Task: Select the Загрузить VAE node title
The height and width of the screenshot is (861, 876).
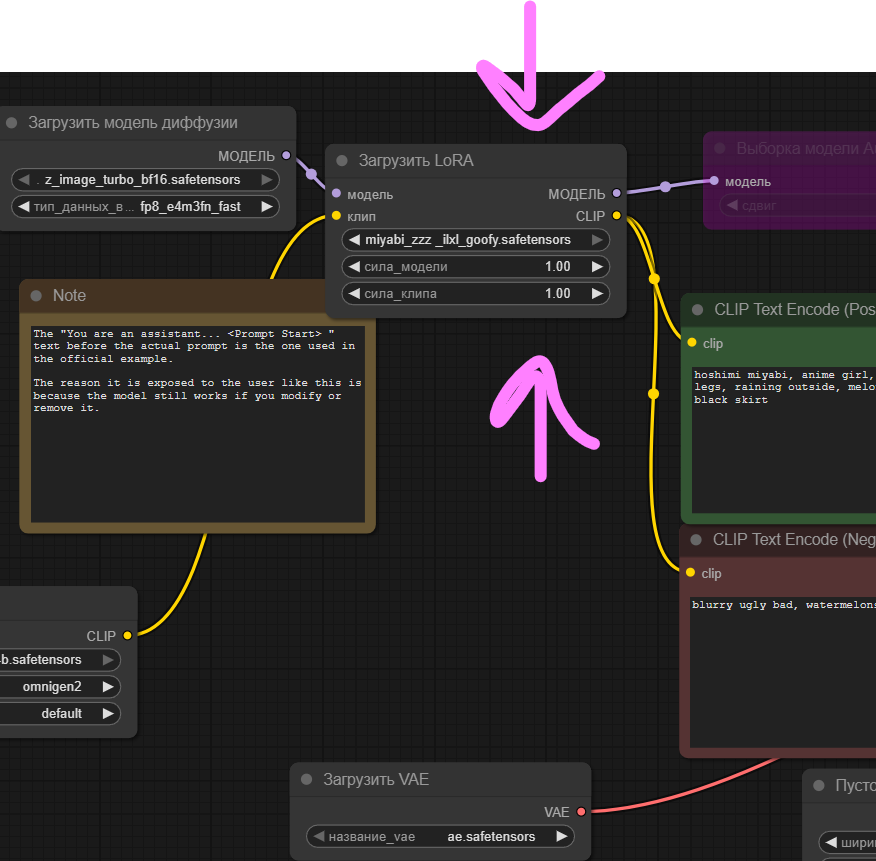Action: click(x=376, y=779)
